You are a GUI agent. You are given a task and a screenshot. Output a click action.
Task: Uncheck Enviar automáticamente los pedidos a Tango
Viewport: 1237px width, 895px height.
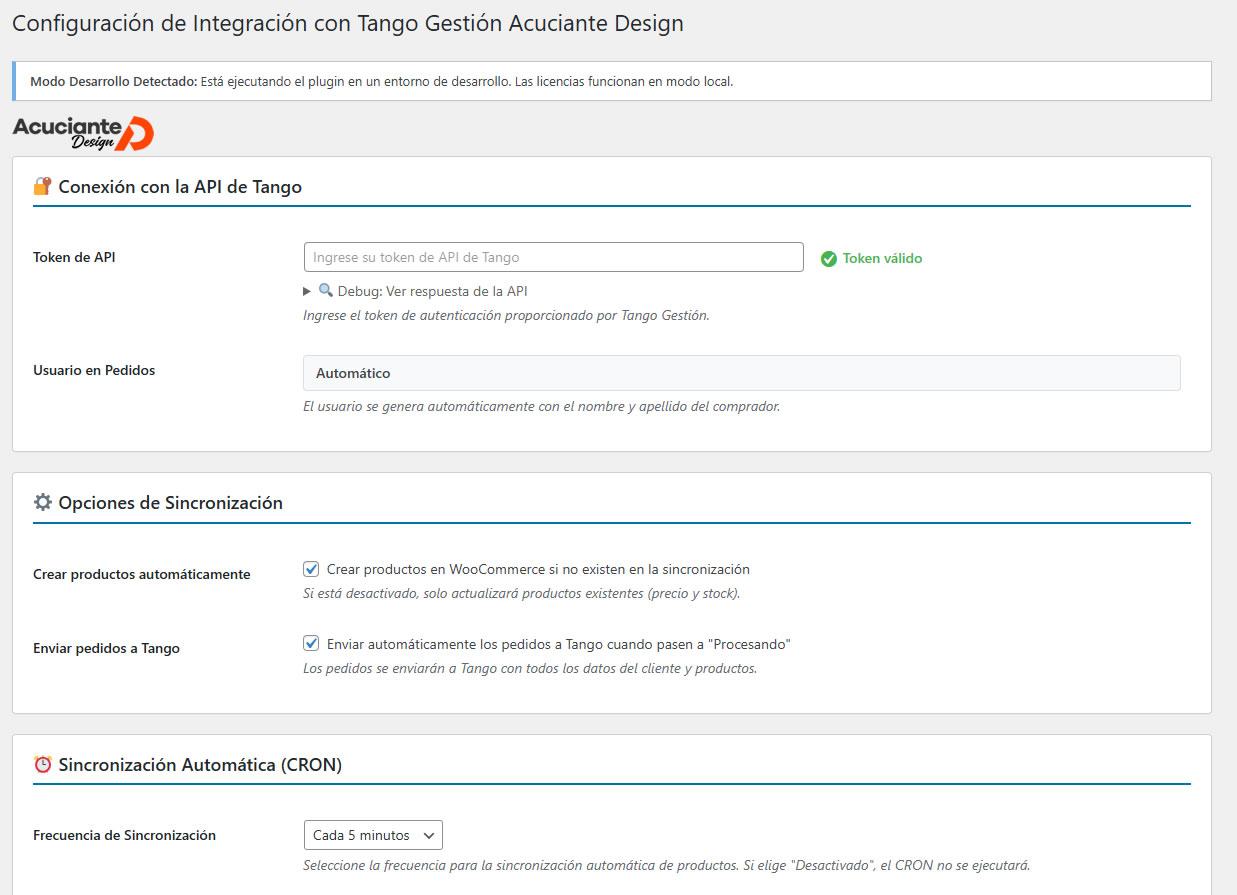pyautogui.click(x=311, y=643)
